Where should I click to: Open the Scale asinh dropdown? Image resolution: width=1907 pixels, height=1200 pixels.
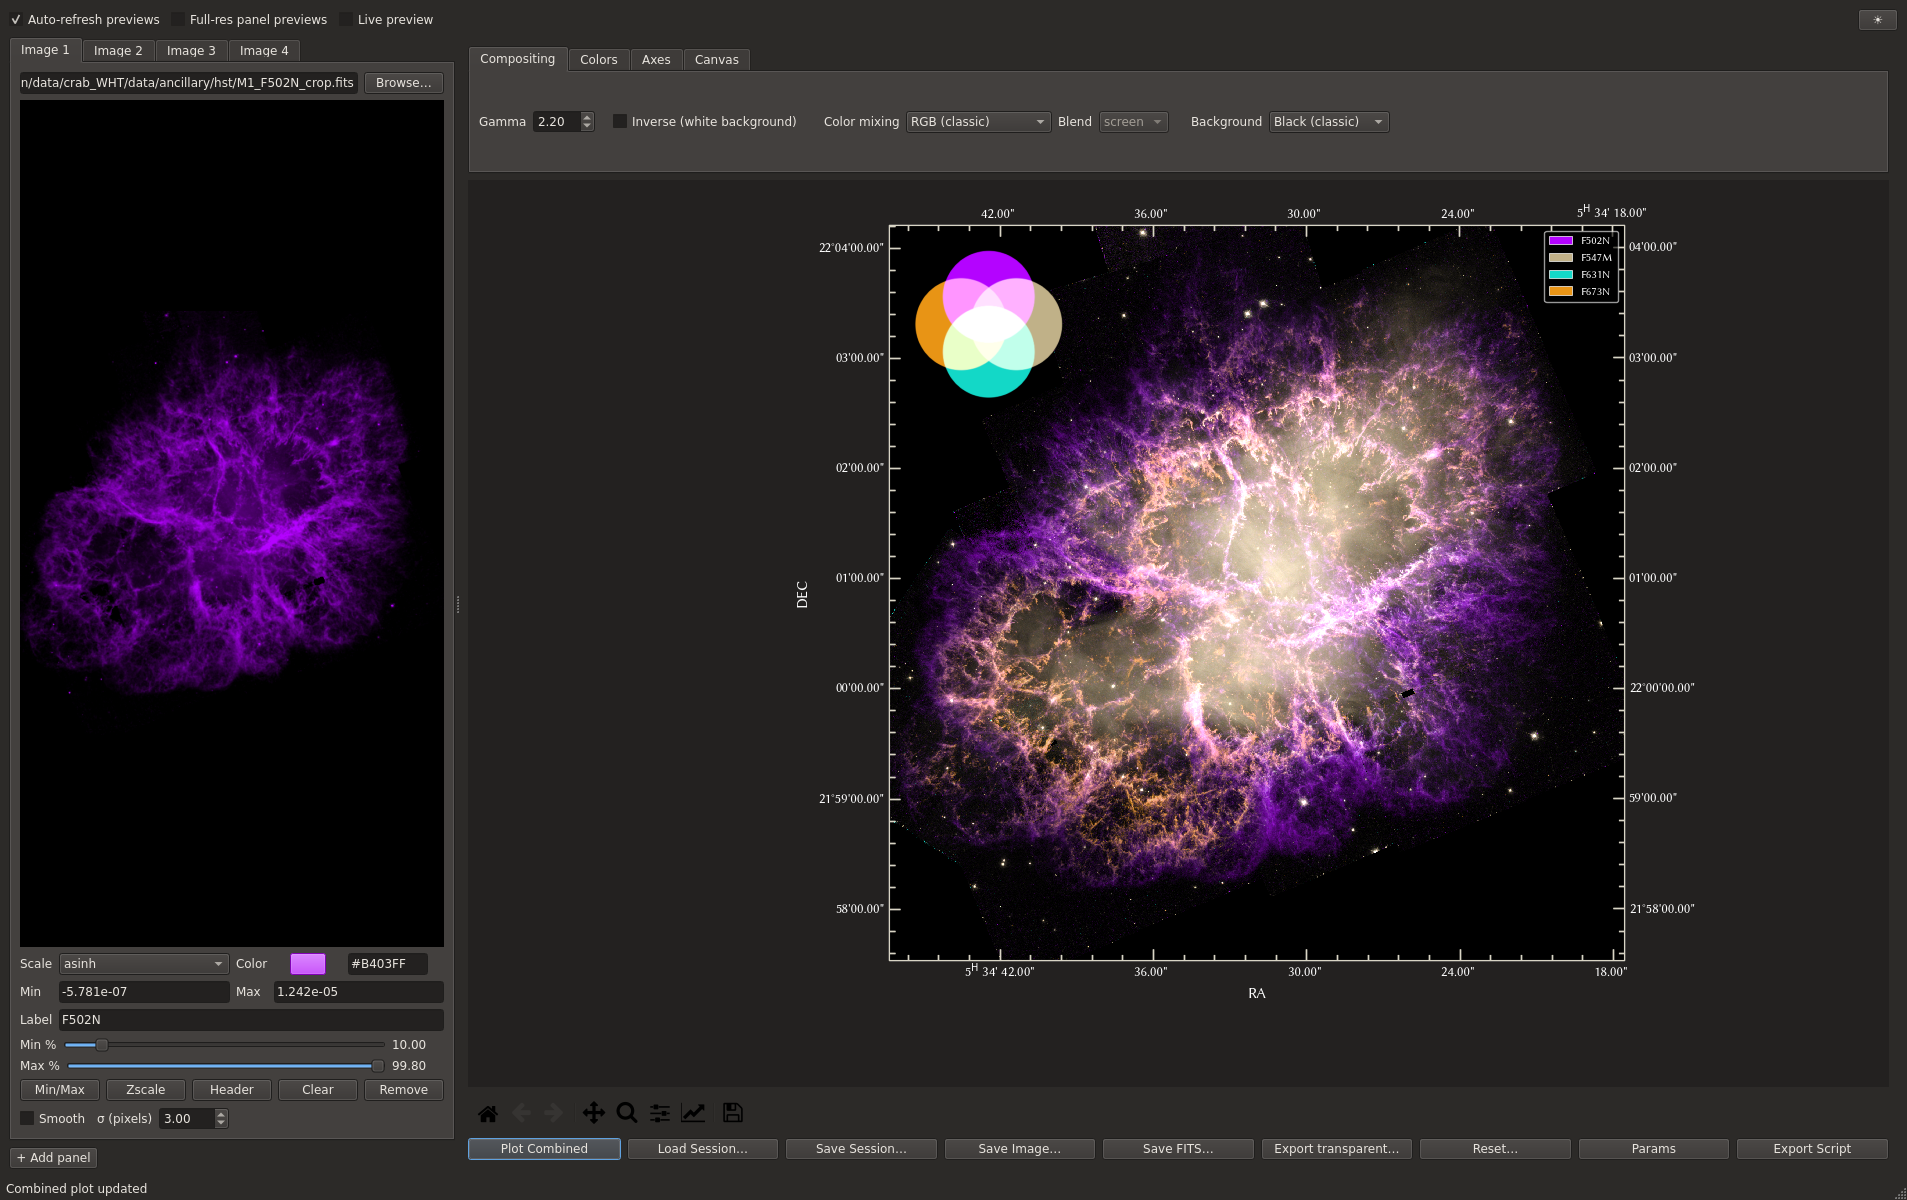144,964
